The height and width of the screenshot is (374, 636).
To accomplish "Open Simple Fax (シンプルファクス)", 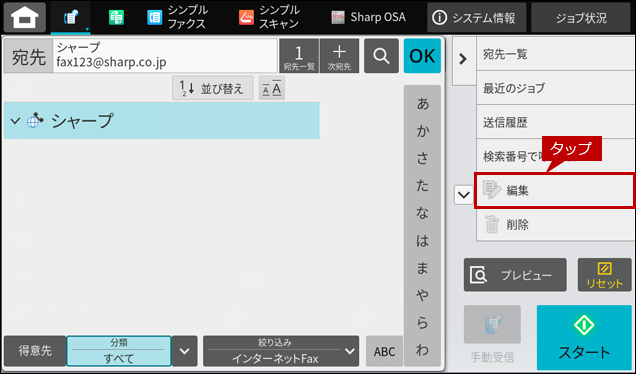I will click(x=177, y=17).
